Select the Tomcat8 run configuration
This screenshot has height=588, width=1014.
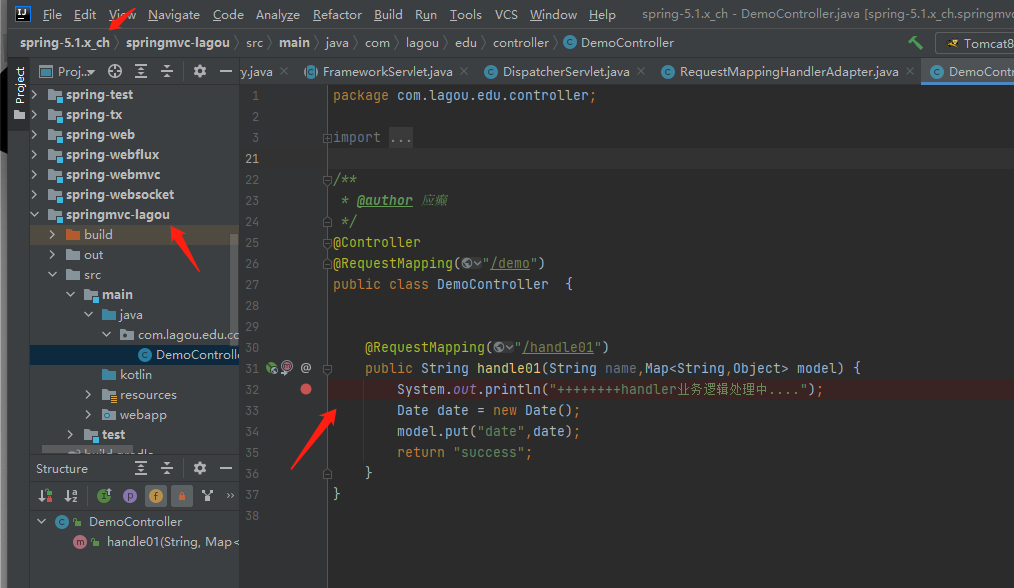point(978,43)
